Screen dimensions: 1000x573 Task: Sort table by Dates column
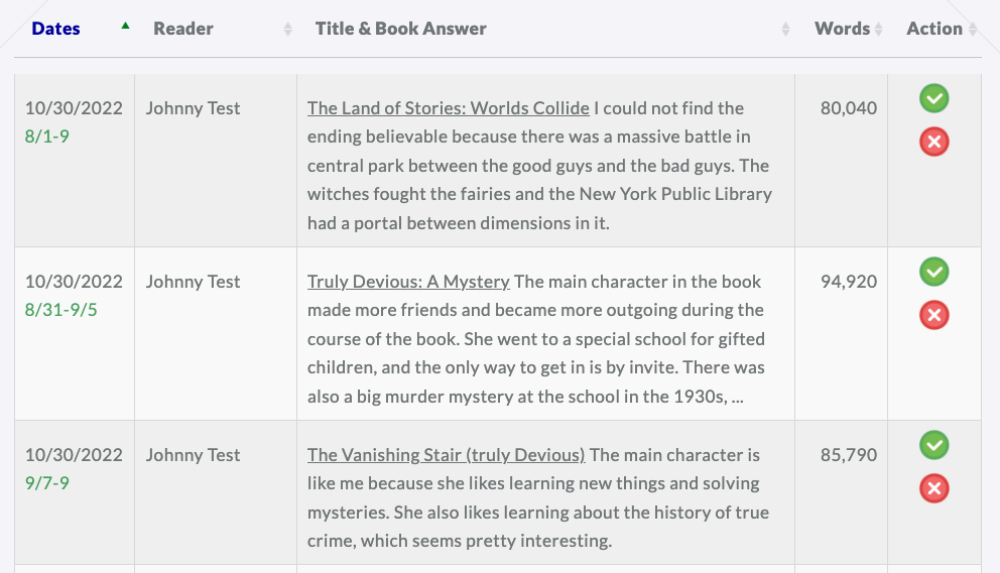(56, 29)
